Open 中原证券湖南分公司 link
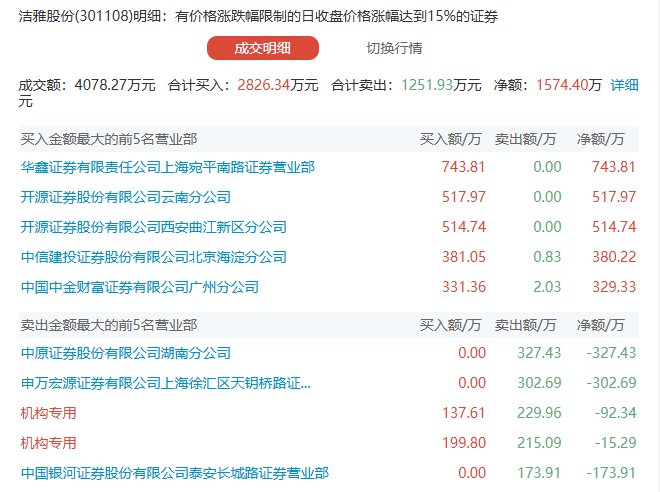660x492 pixels. (125, 353)
